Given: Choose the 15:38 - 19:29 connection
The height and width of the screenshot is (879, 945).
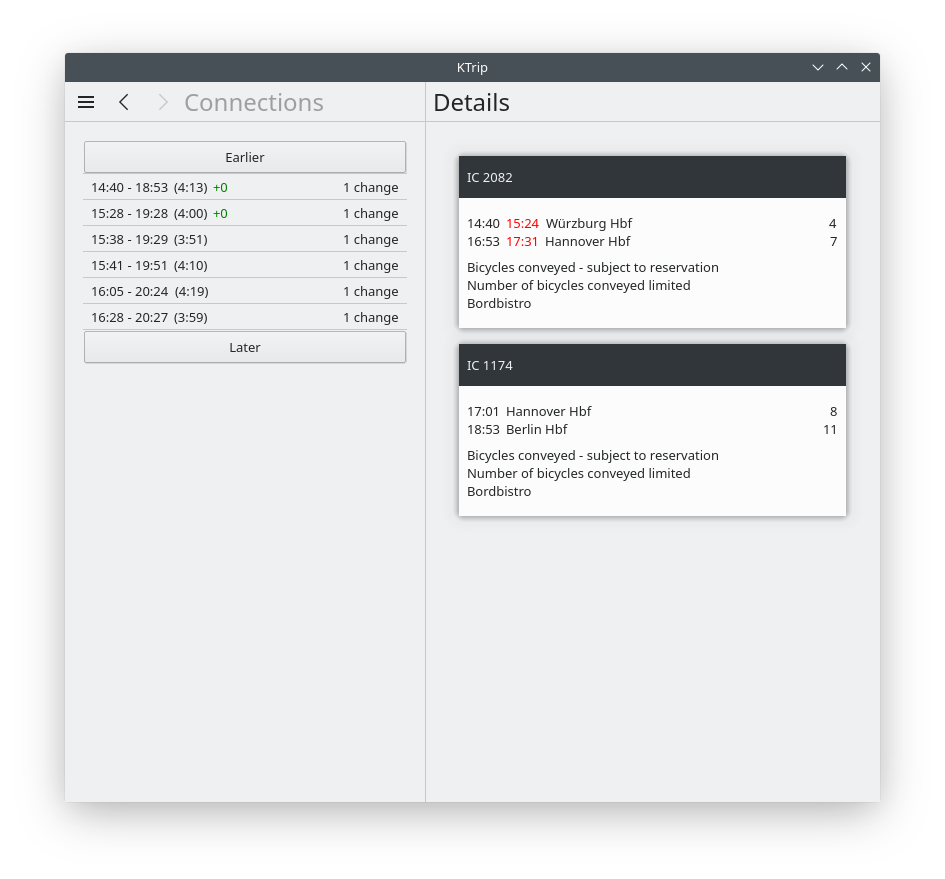Looking at the screenshot, I should click(x=245, y=239).
